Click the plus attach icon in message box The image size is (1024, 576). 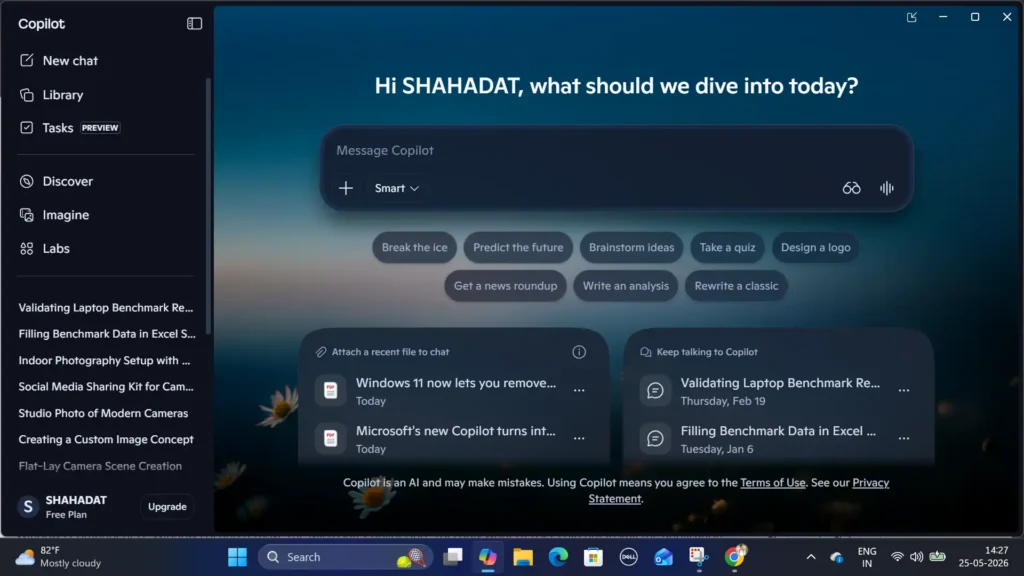pos(345,188)
